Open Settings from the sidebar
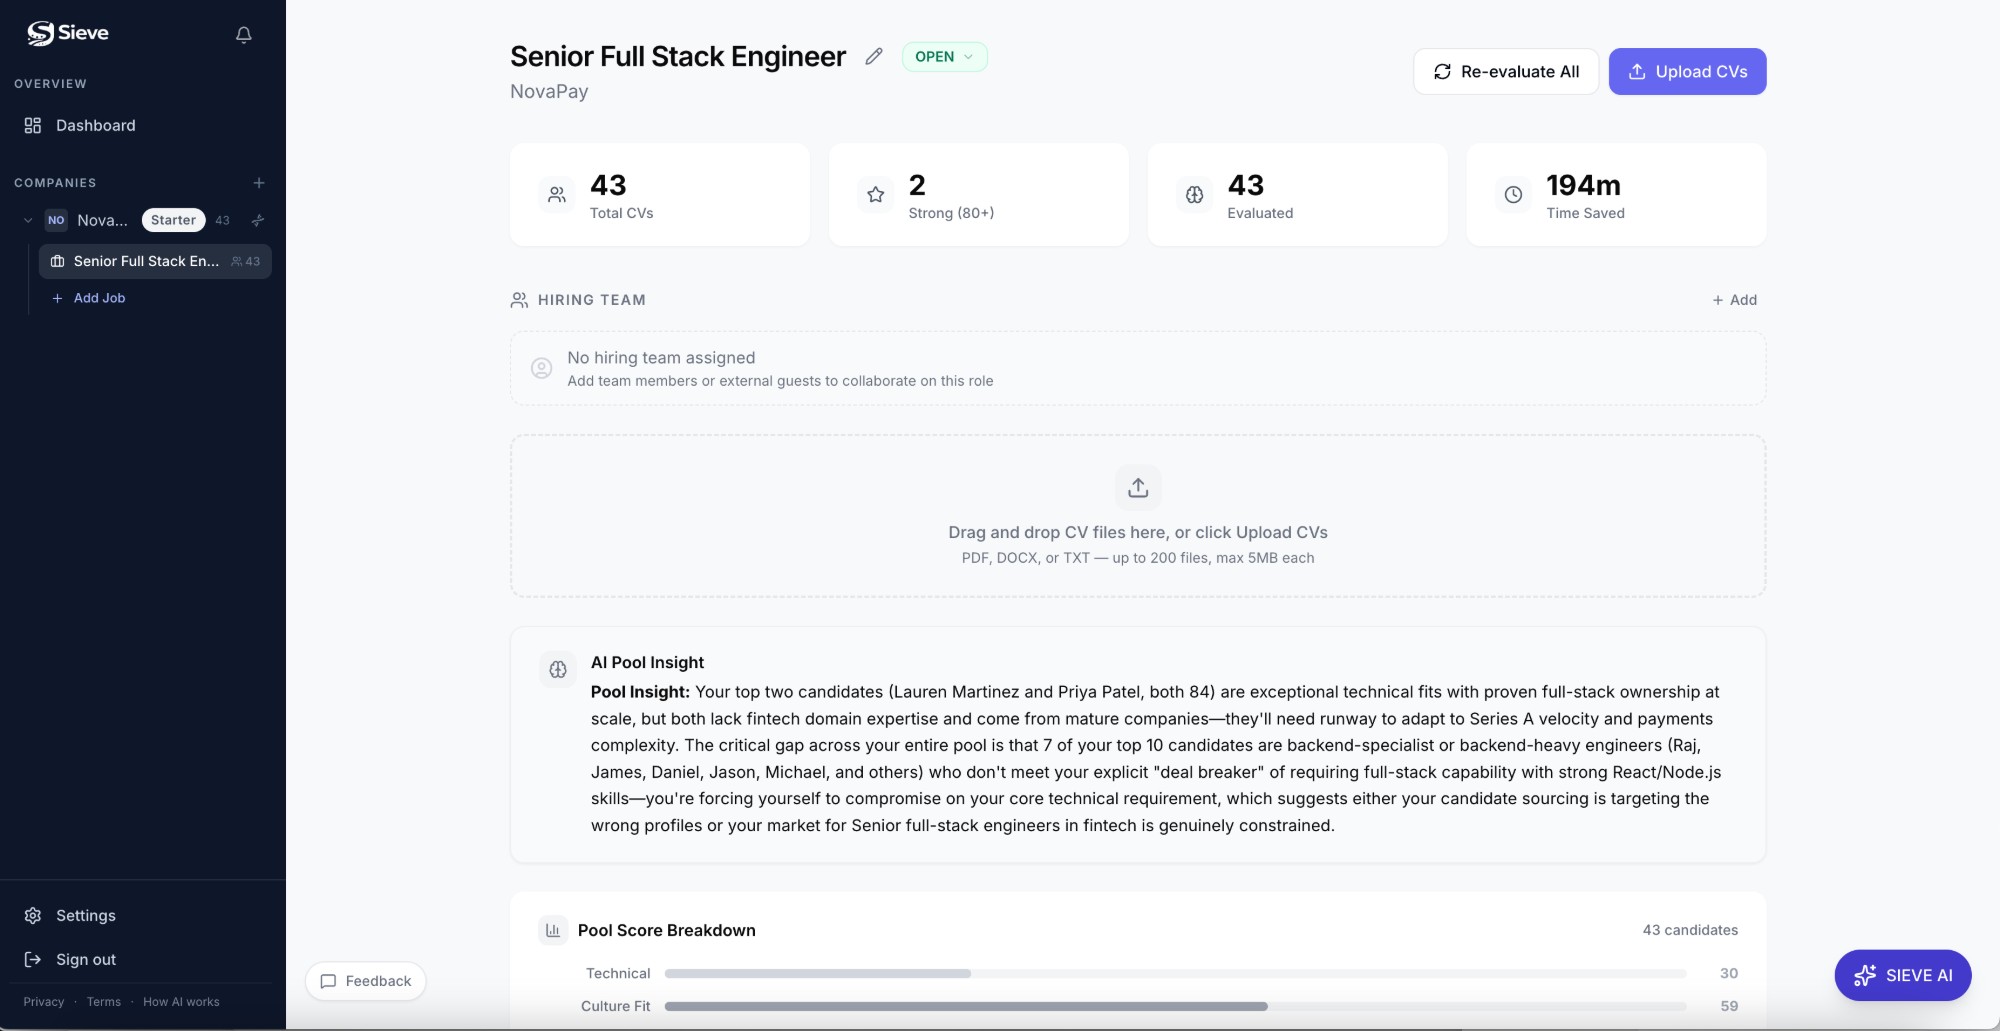2000x1031 pixels. point(85,915)
